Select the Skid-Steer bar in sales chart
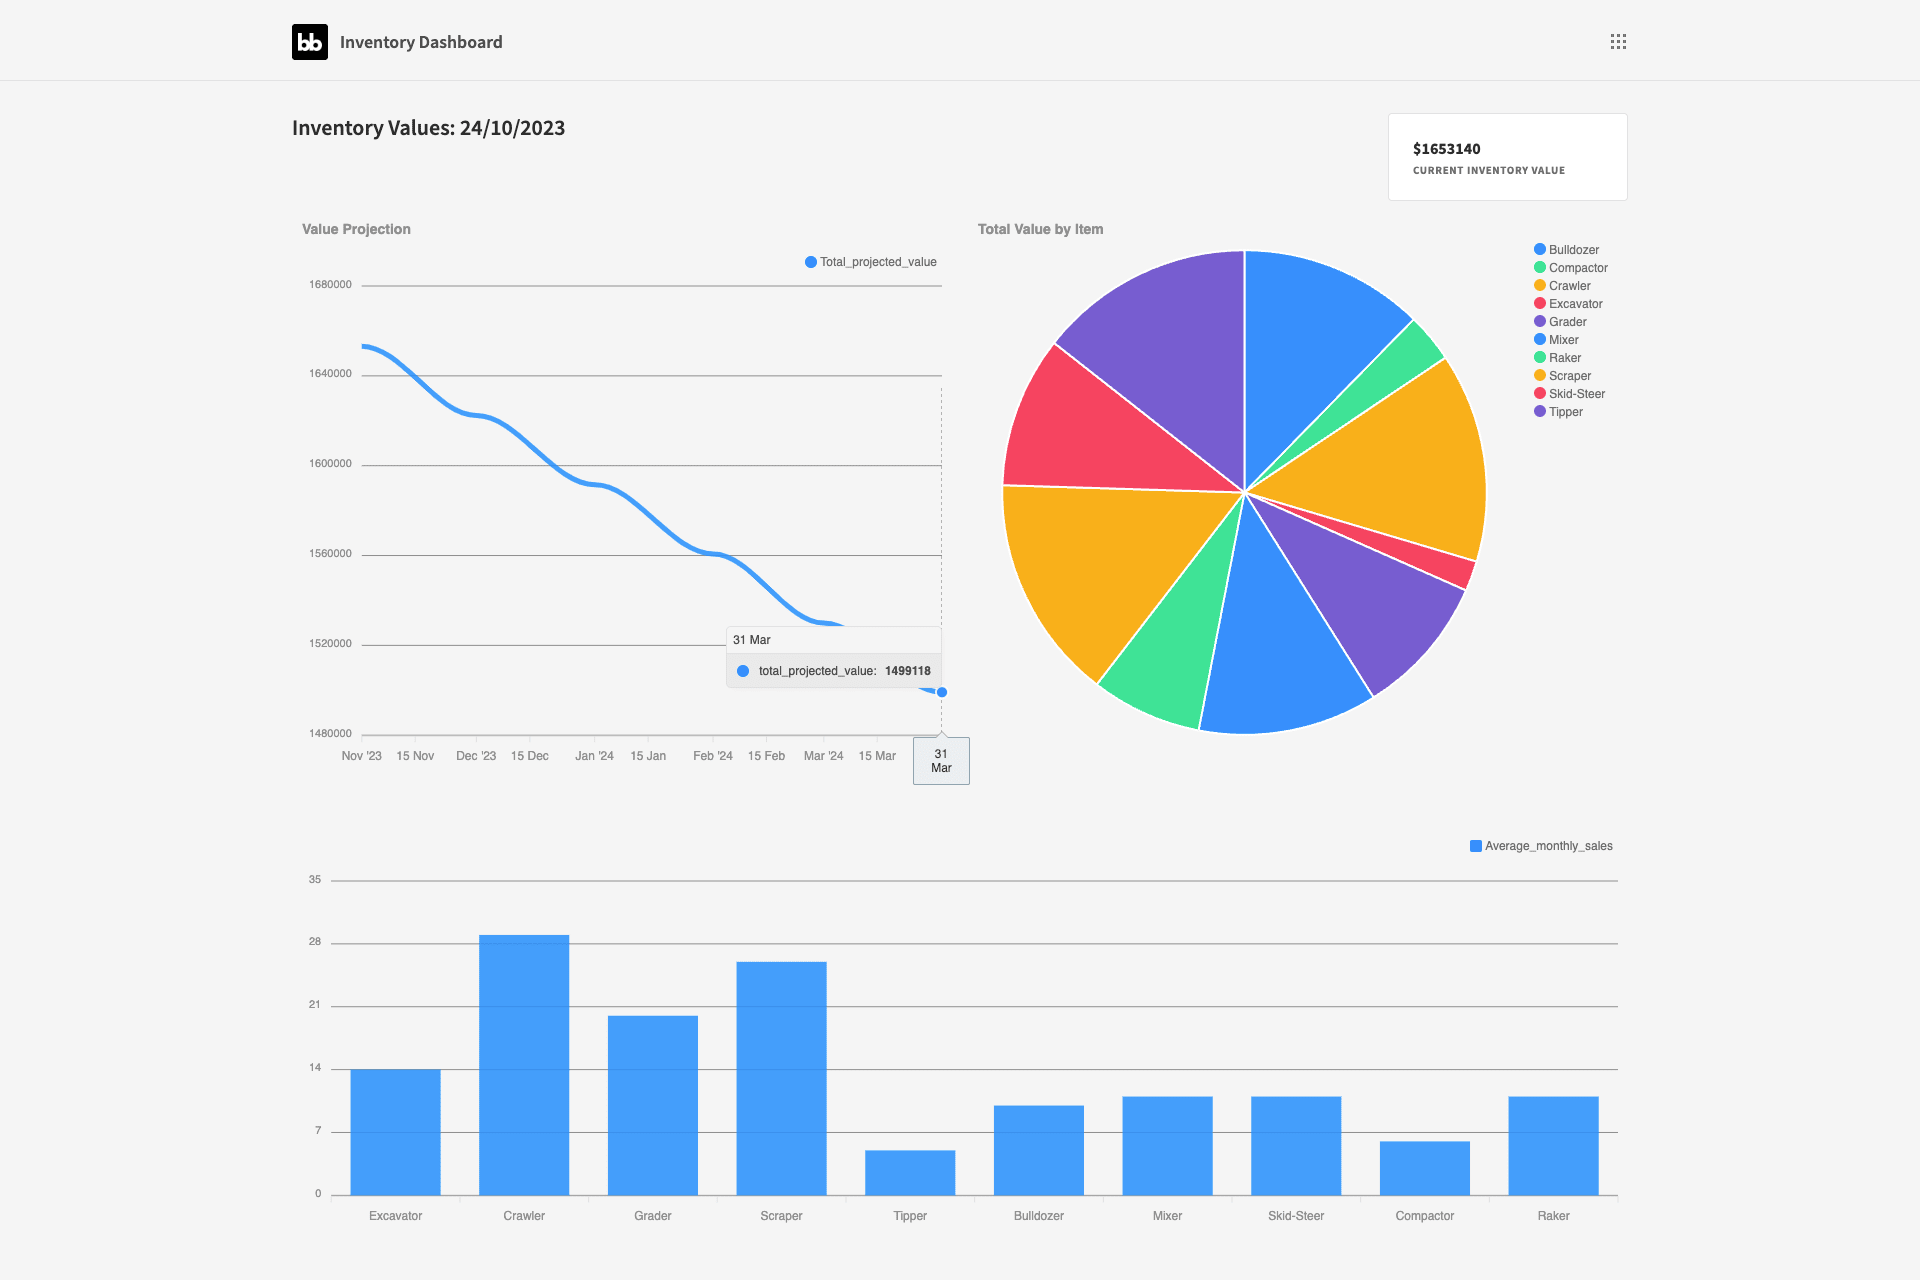The image size is (1920, 1280). coord(1296,1145)
